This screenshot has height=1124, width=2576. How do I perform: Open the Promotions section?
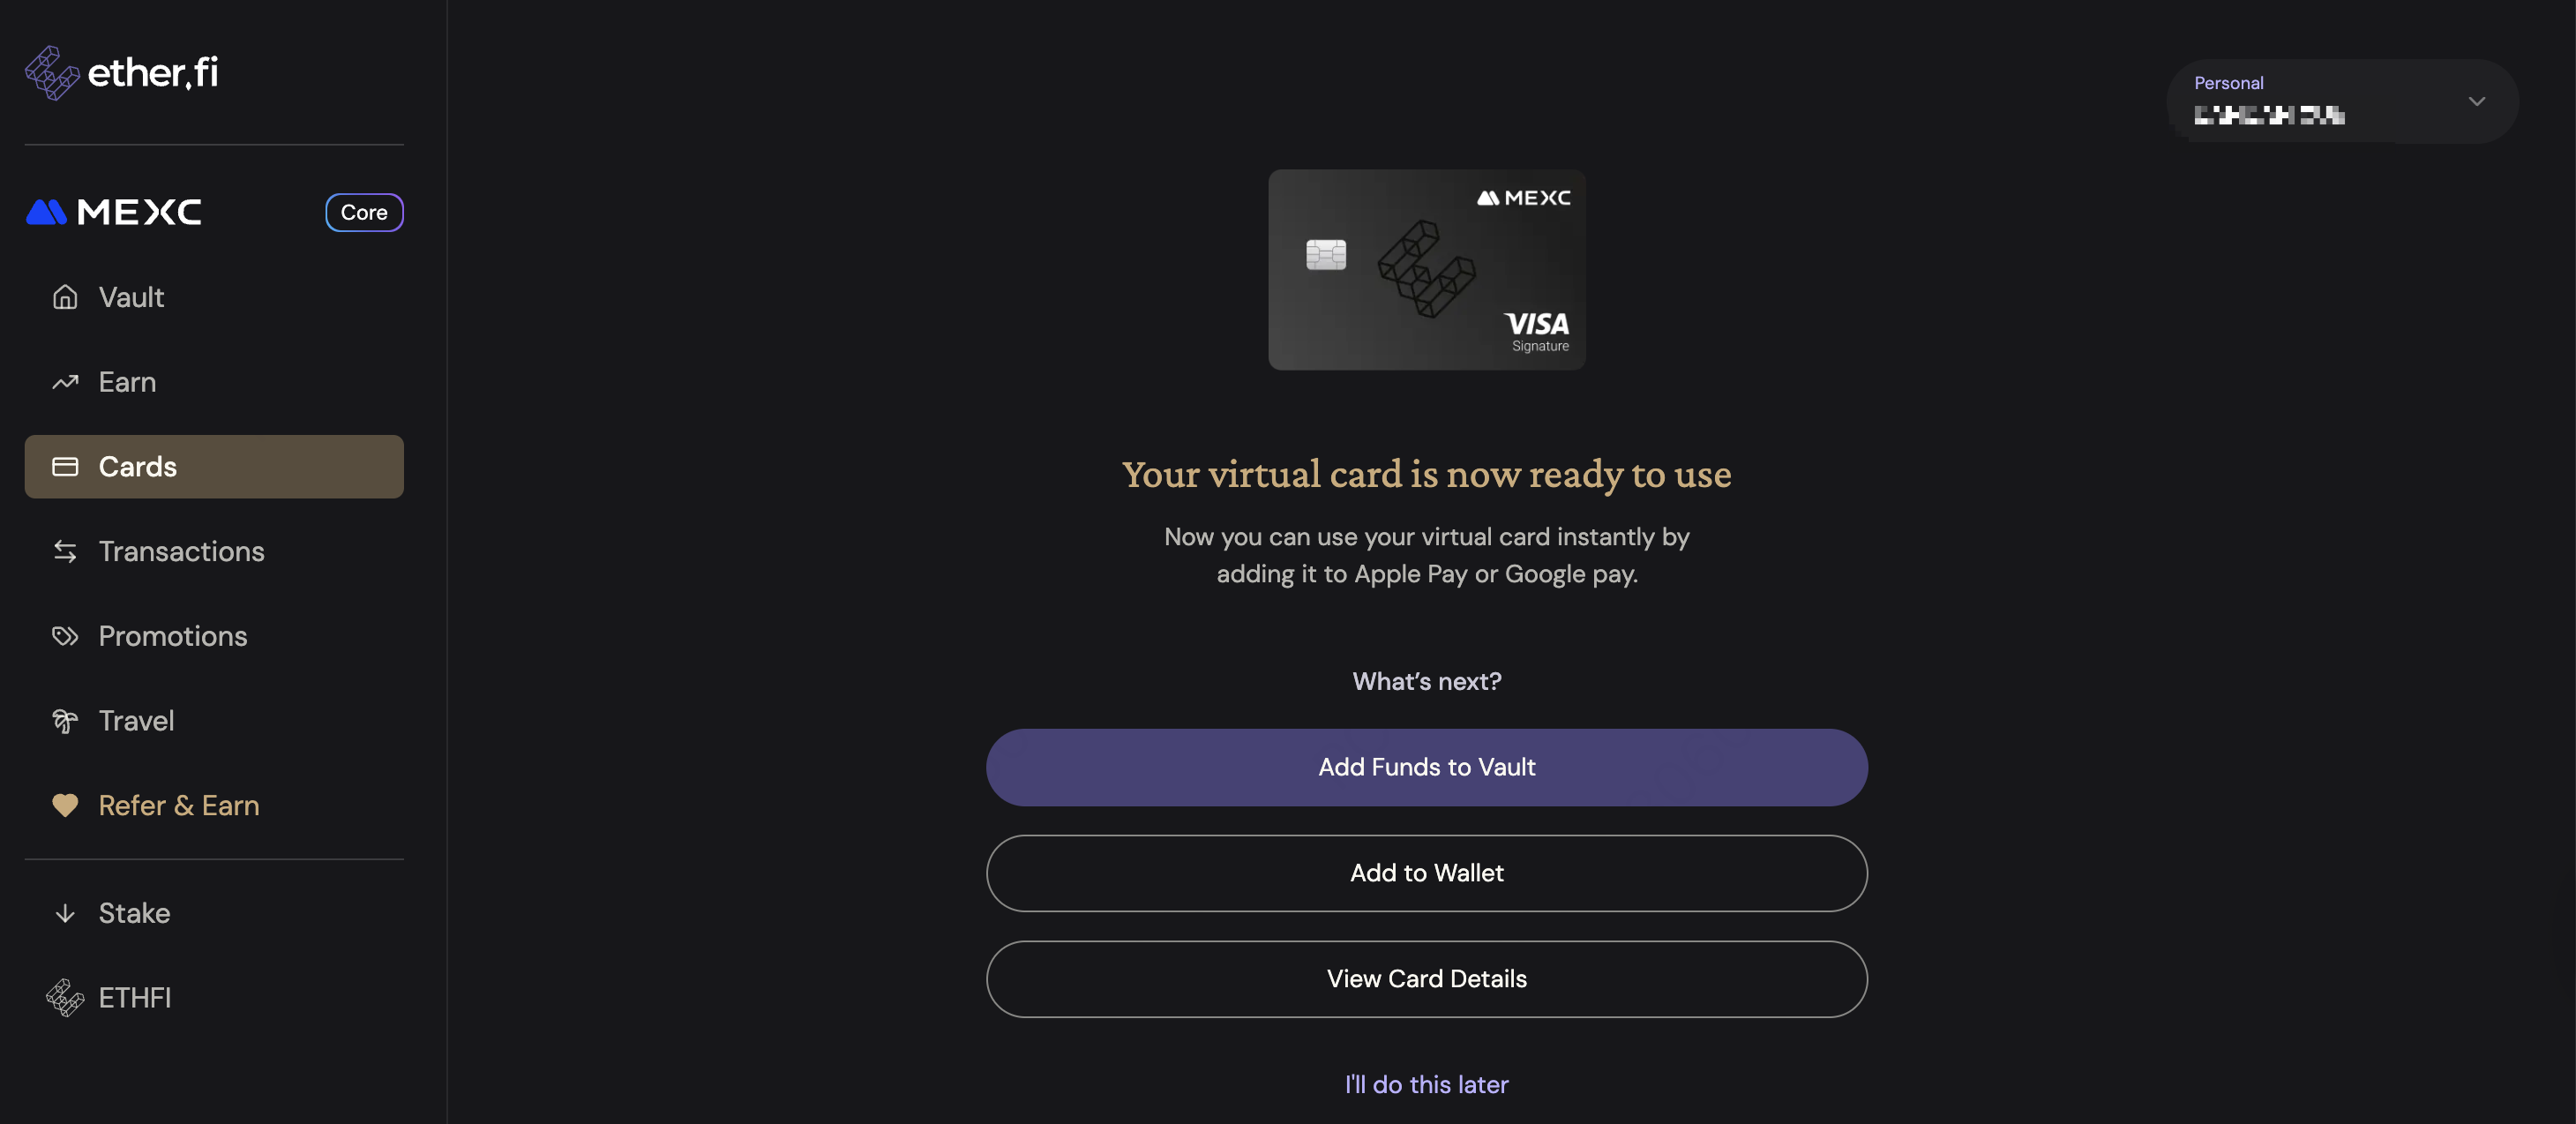173,636
